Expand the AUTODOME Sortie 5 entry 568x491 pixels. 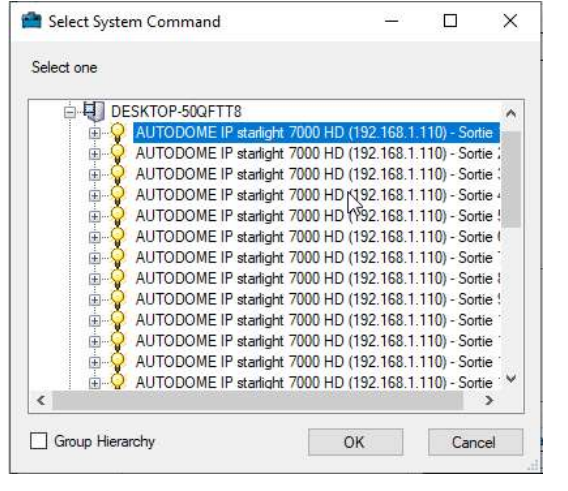coord(94,217)
